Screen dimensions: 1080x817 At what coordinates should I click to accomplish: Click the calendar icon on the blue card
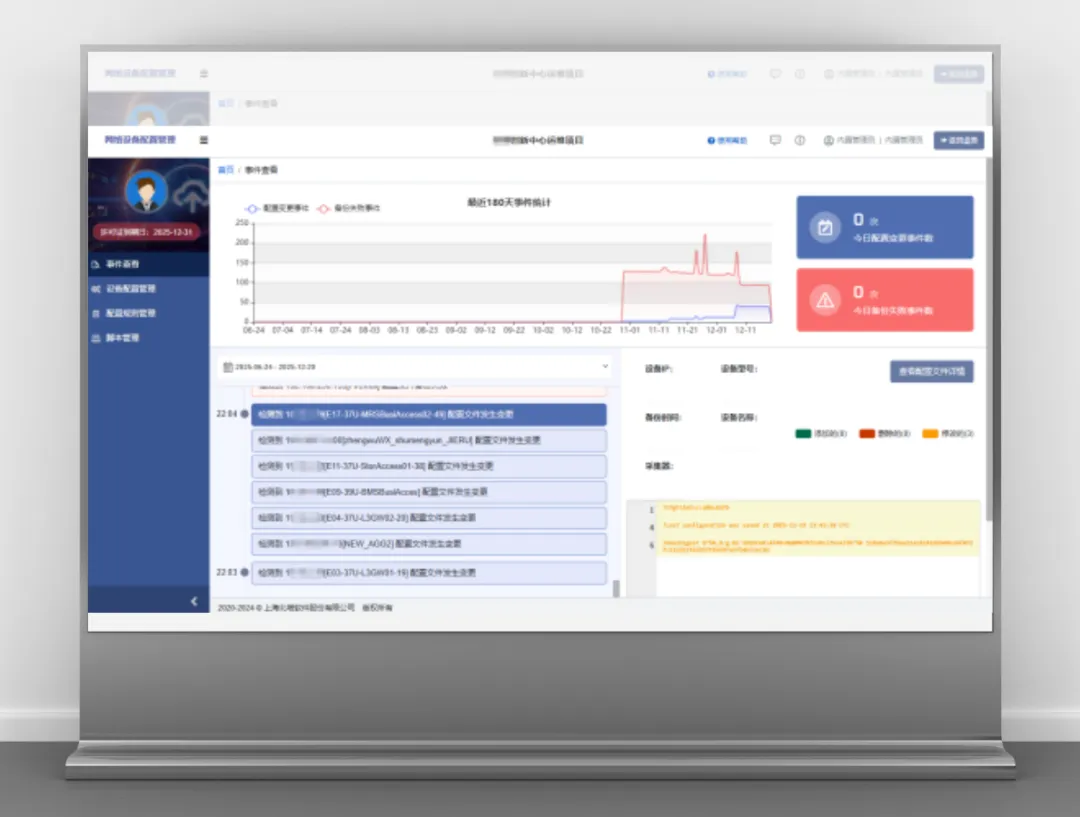tap(824, 227)
